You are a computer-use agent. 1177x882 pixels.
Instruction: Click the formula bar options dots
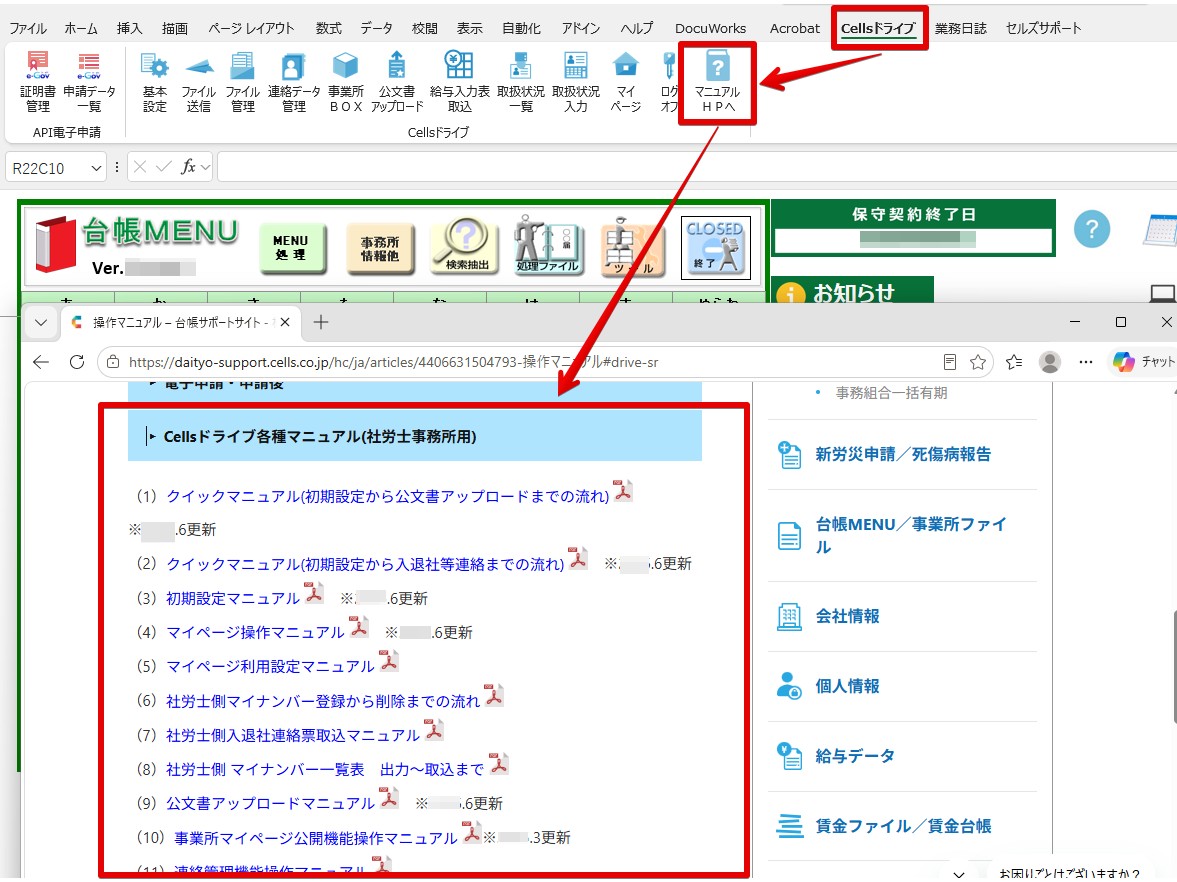(x=116, y=167)
